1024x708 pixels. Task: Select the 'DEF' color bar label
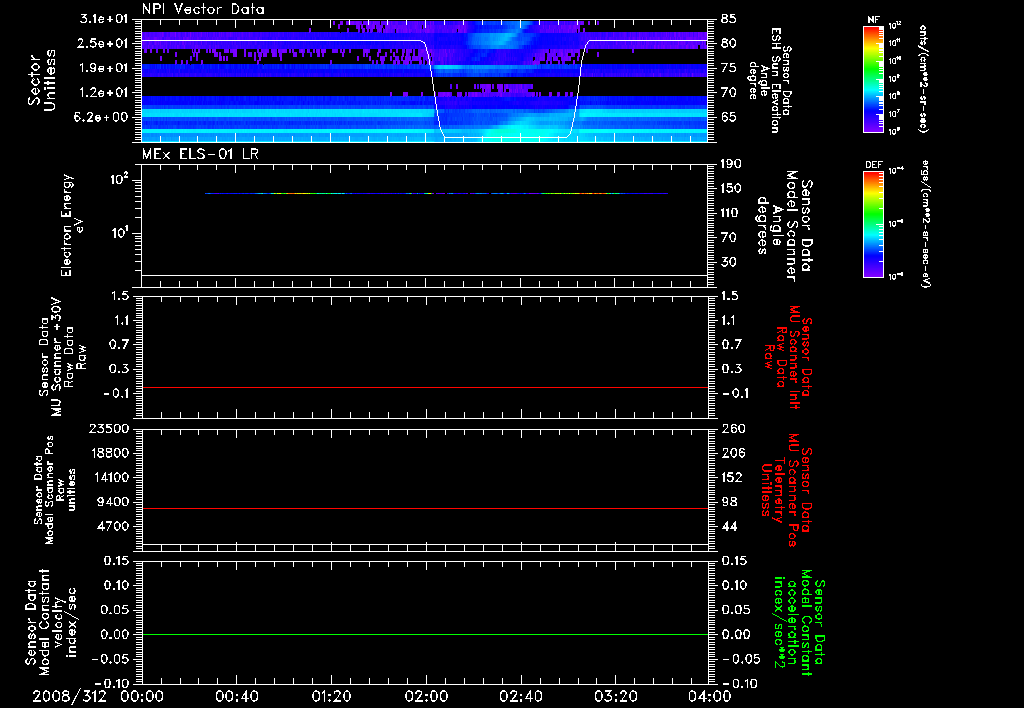[873, 165]
